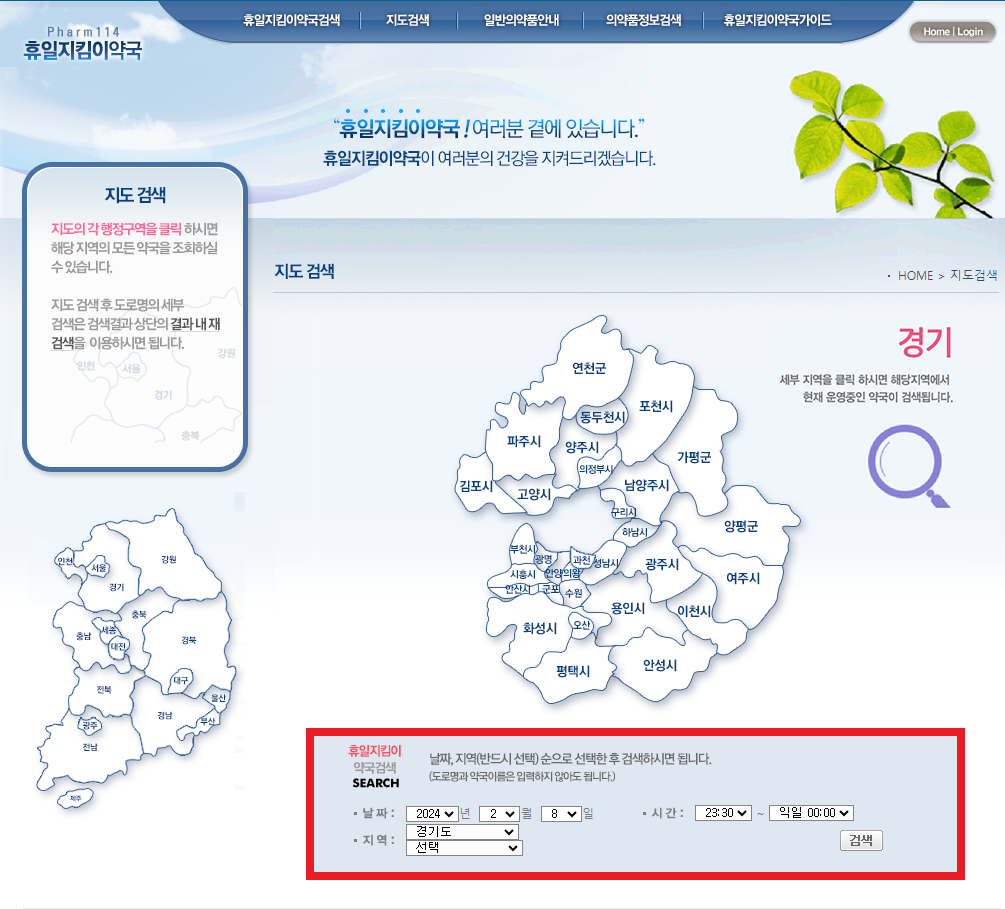Image resolution: width=1005 pixels, height=909 pixels.
Task: Select 서울 on the Korea map
Action: 99,568
